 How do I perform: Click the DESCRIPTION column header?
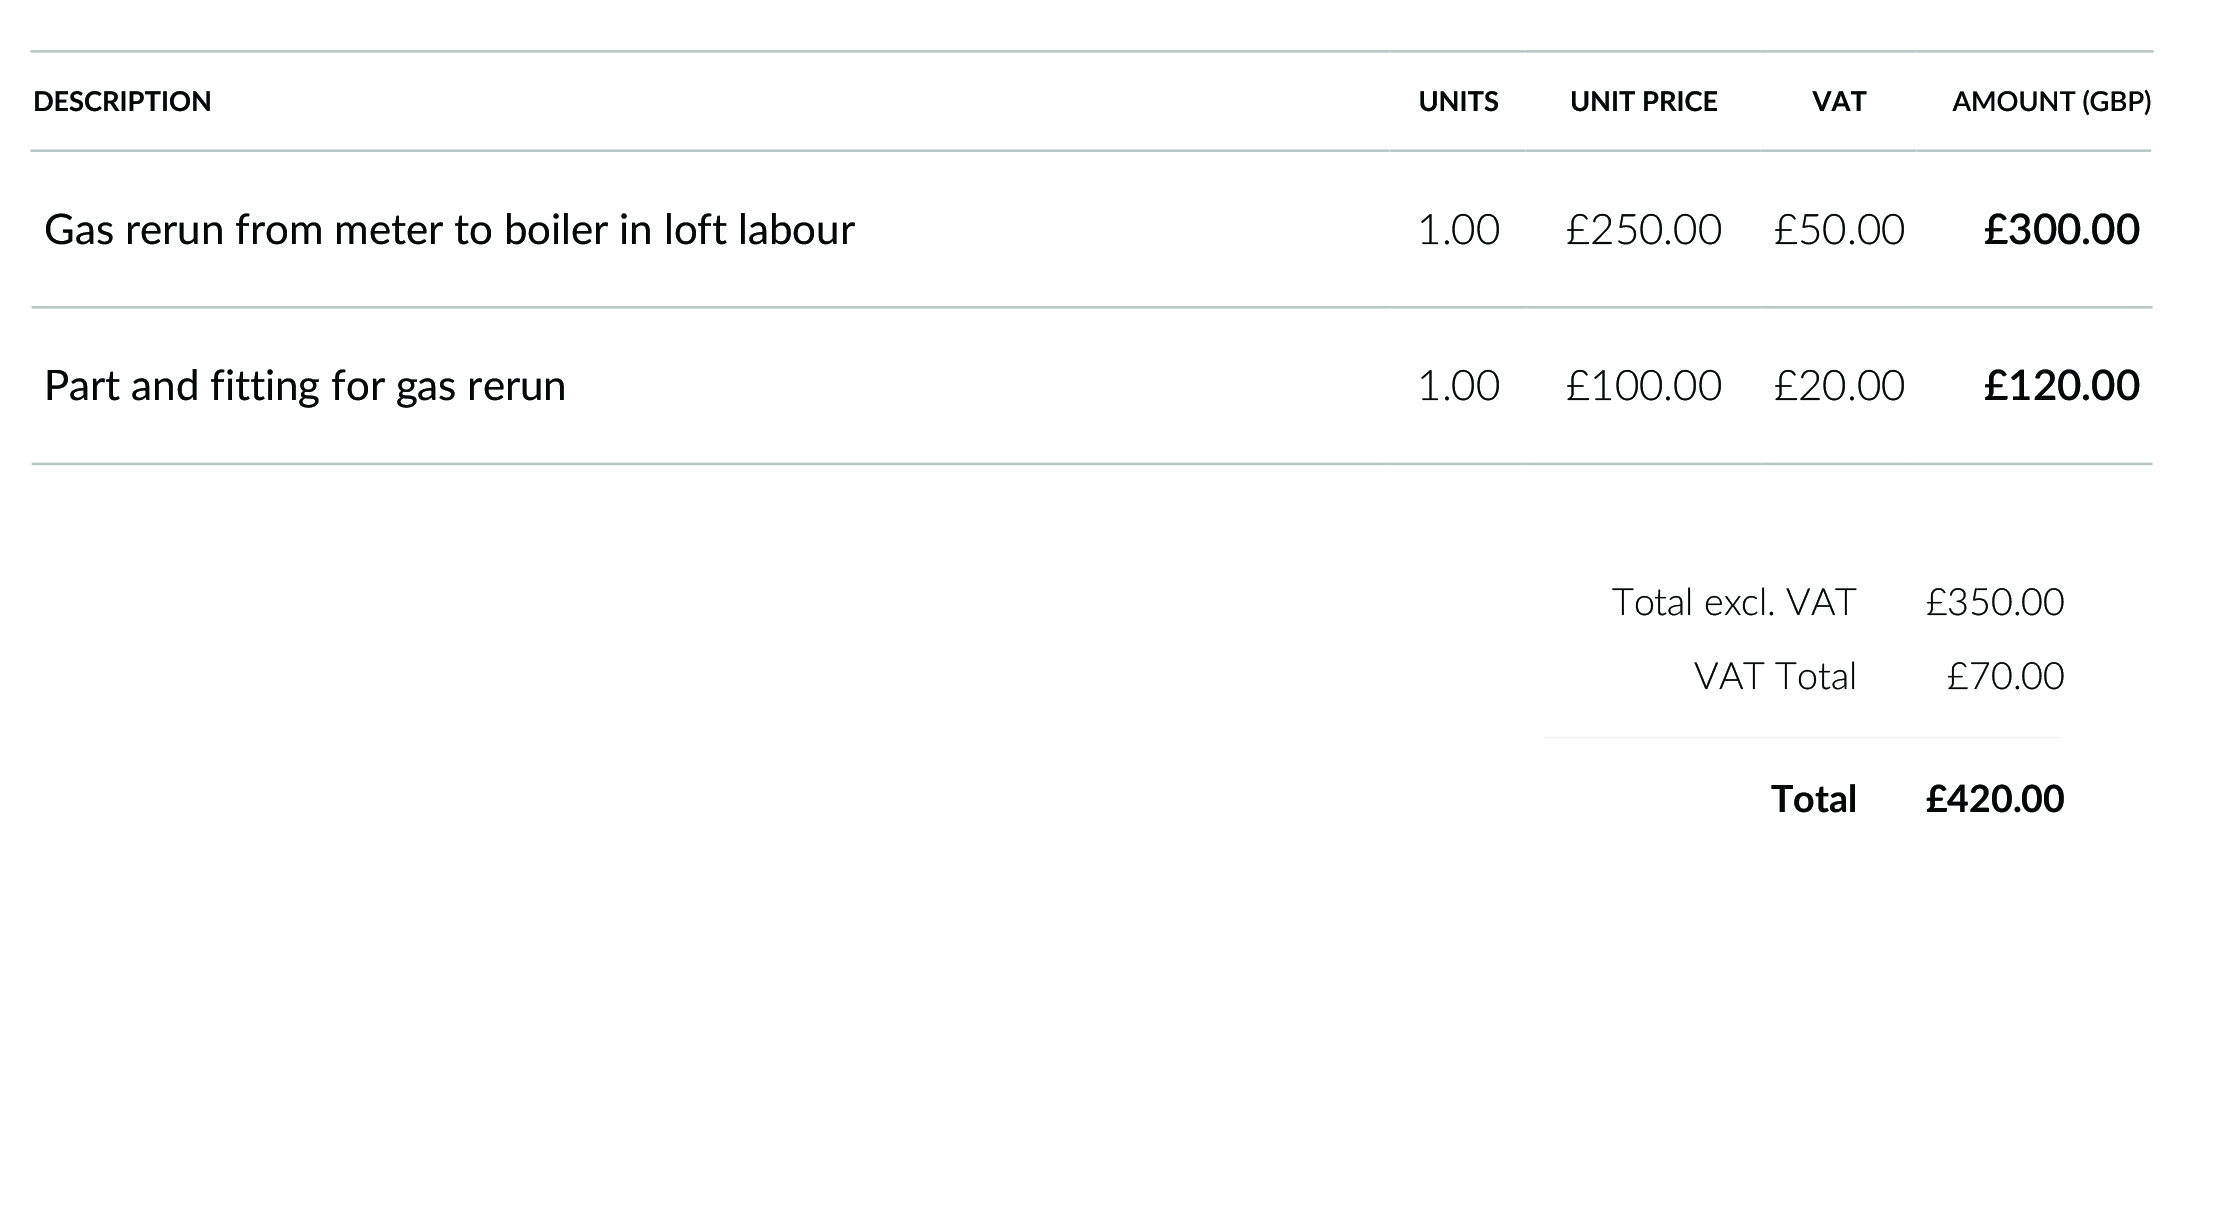(122, 101)
